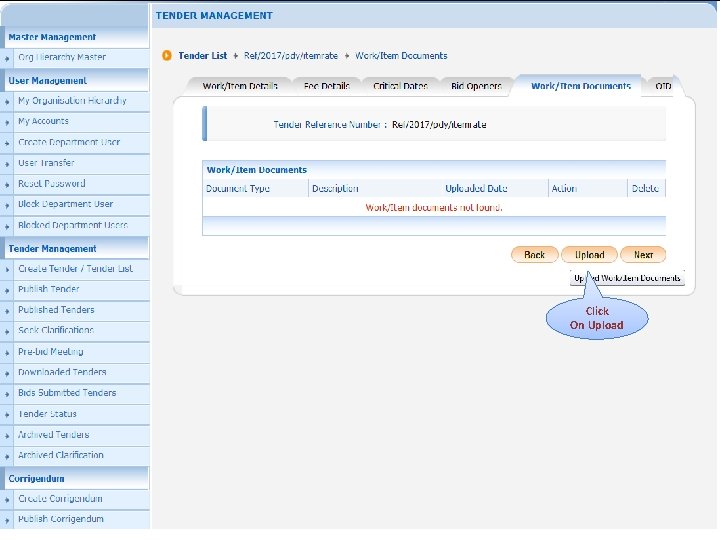Image resolution: width=720 pixels, height=540 pixels.
Task: Click arrow icon beside Tender Status
Action: tap(7, 415)
